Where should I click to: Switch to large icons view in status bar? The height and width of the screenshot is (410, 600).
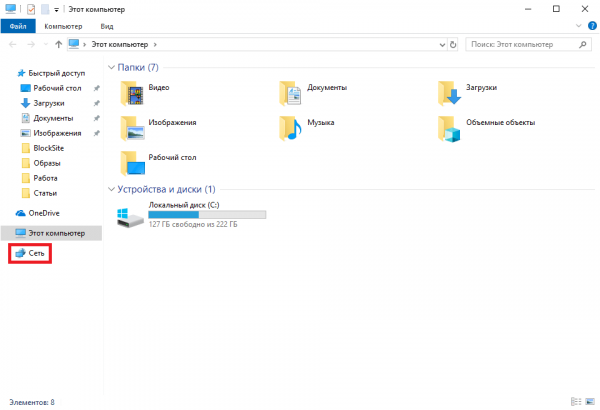(590, 402)
